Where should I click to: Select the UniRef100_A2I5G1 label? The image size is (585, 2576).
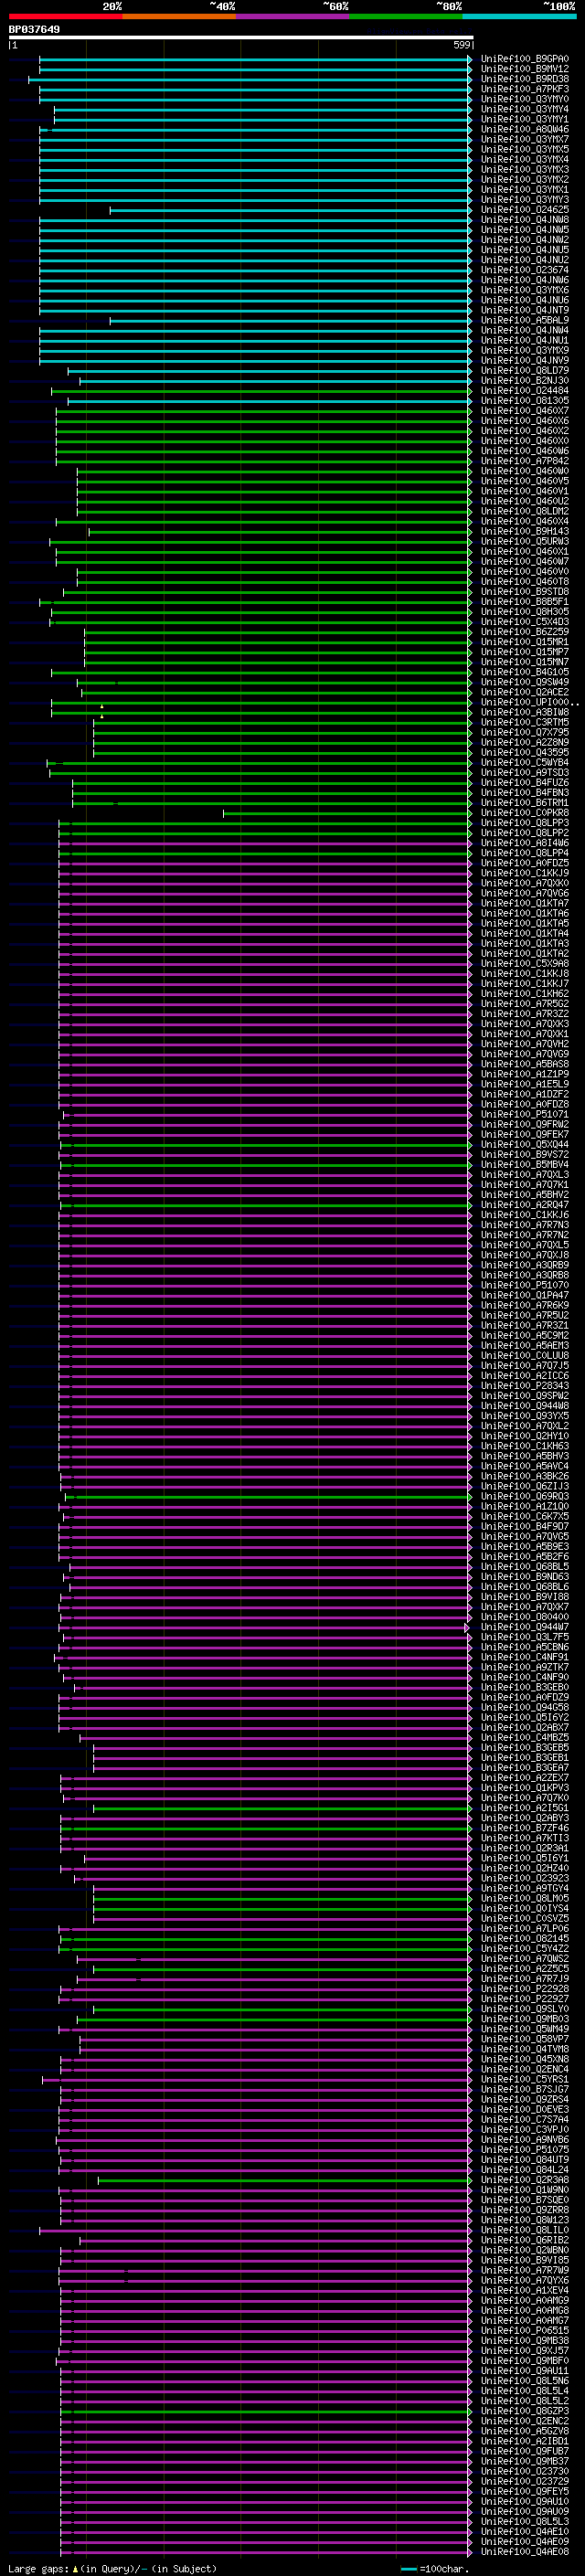pos(525,1808)
